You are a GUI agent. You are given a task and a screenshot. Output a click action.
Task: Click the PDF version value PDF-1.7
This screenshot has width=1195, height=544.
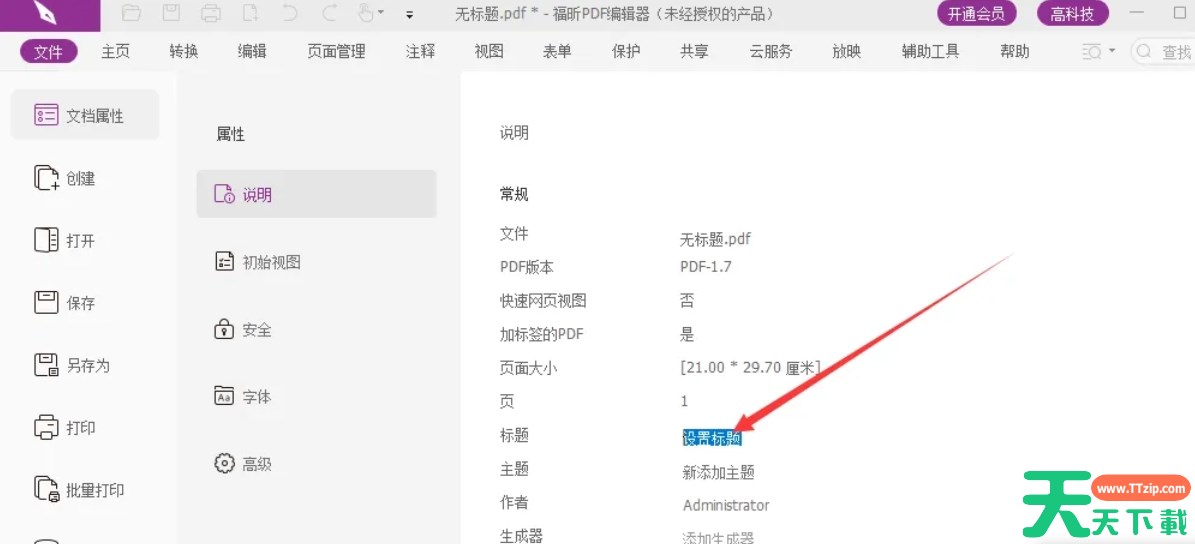point(706,267)
